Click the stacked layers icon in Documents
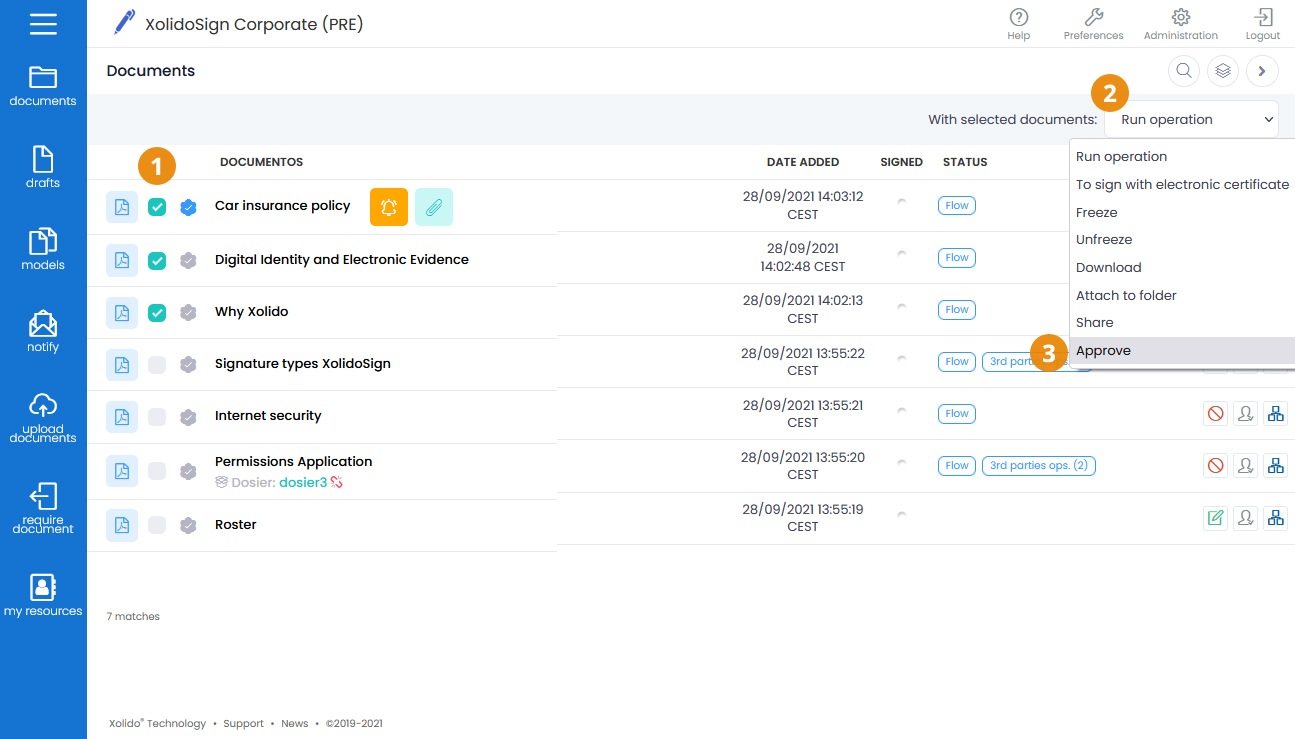The height and width of the screenshot is (739, 1295). coord(1223,71)
